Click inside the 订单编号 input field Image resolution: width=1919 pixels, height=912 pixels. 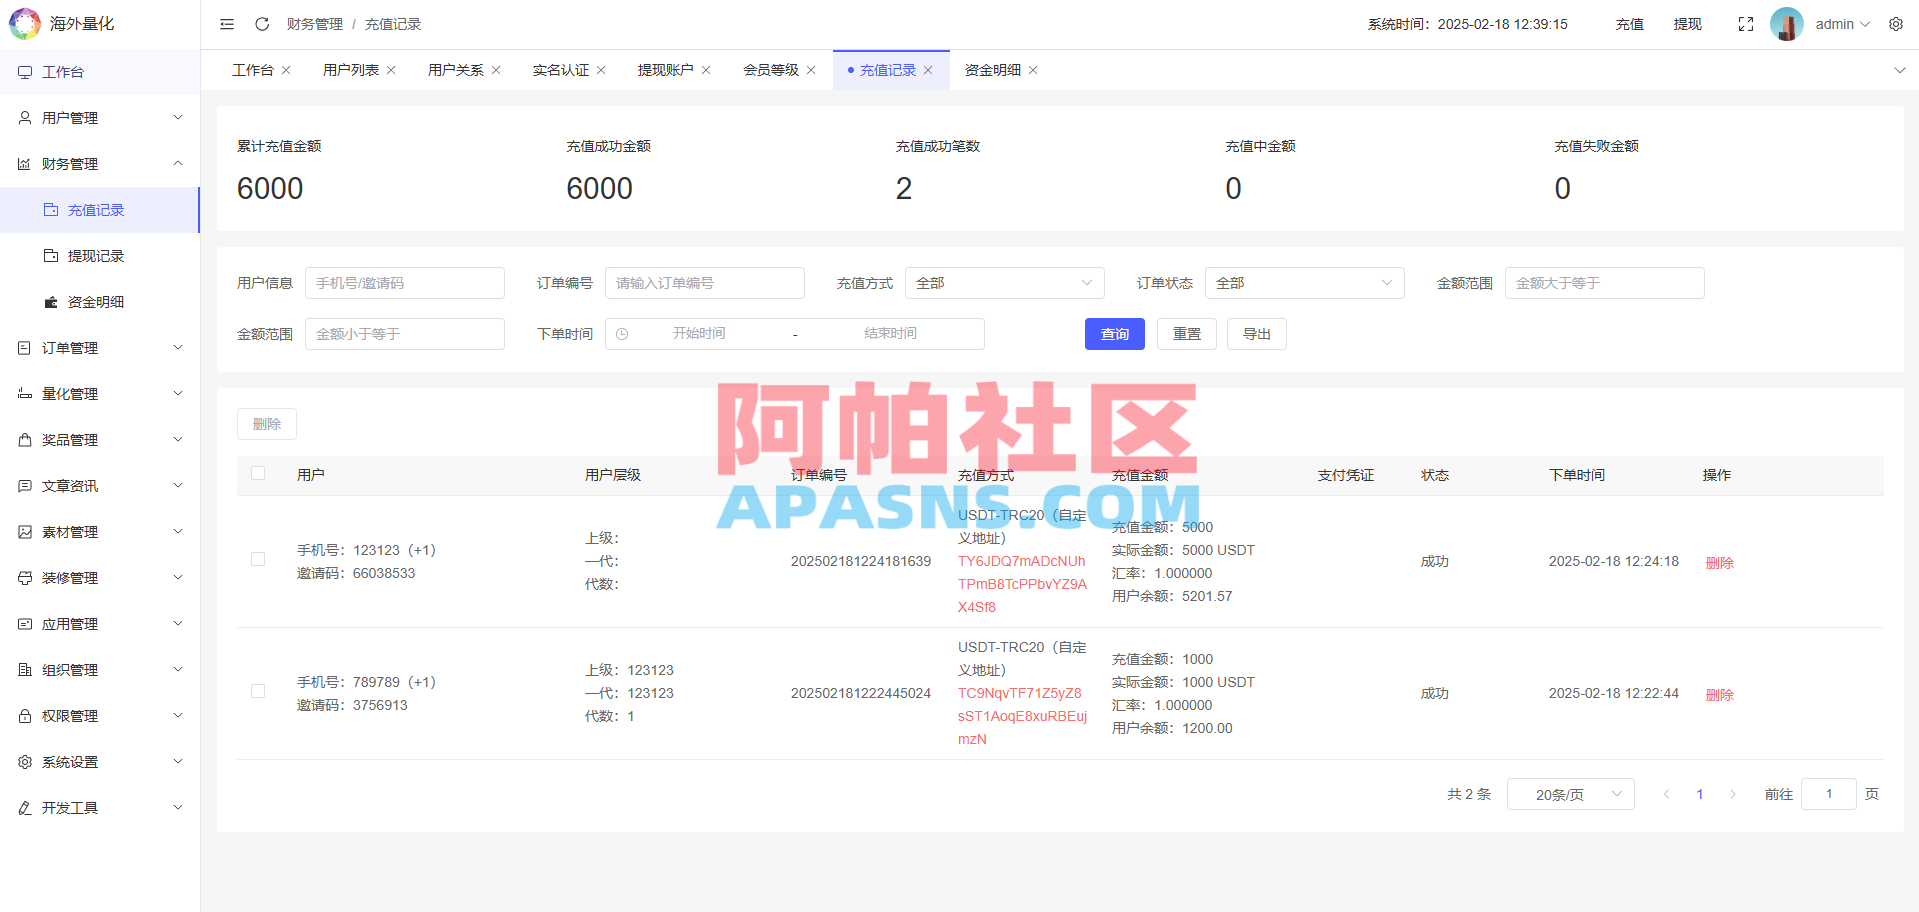(704, 283)
